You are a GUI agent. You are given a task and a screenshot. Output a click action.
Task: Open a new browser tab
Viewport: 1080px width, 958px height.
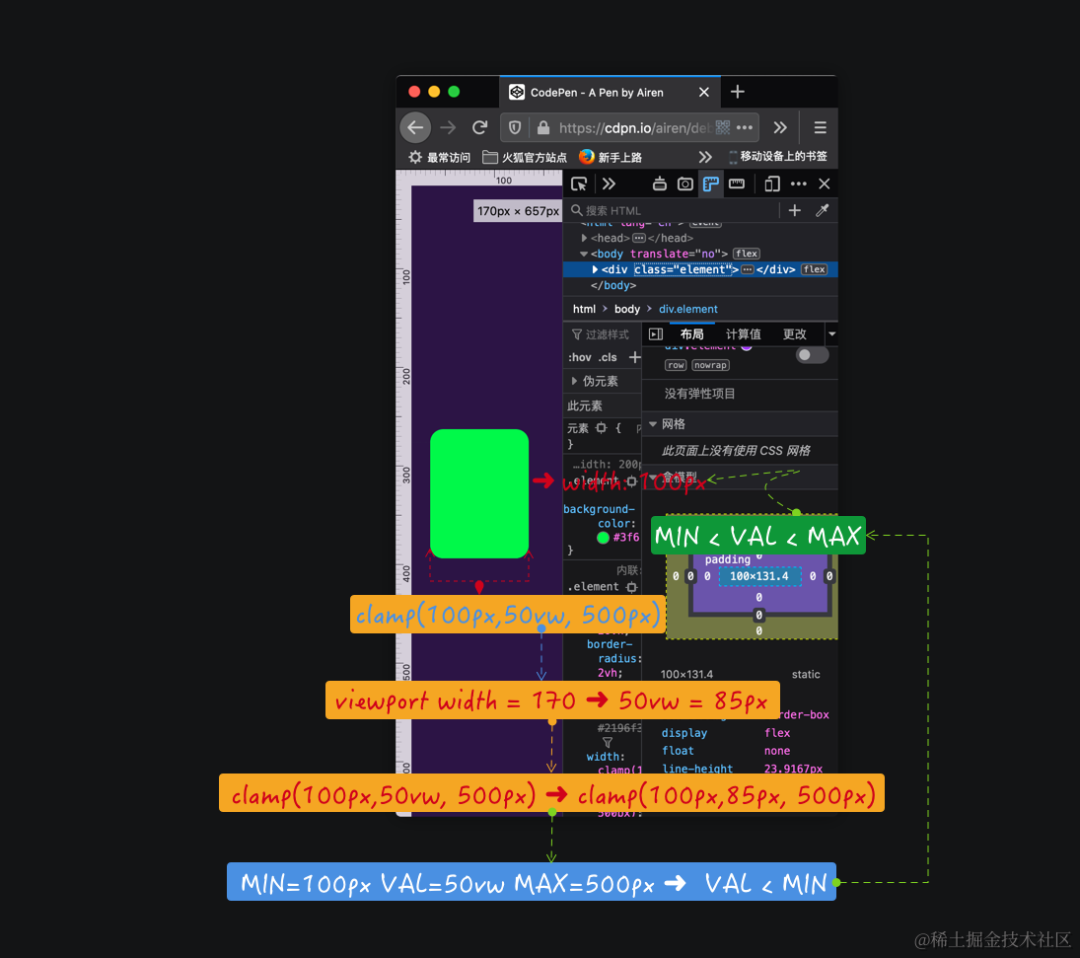(x=738, y=92)
